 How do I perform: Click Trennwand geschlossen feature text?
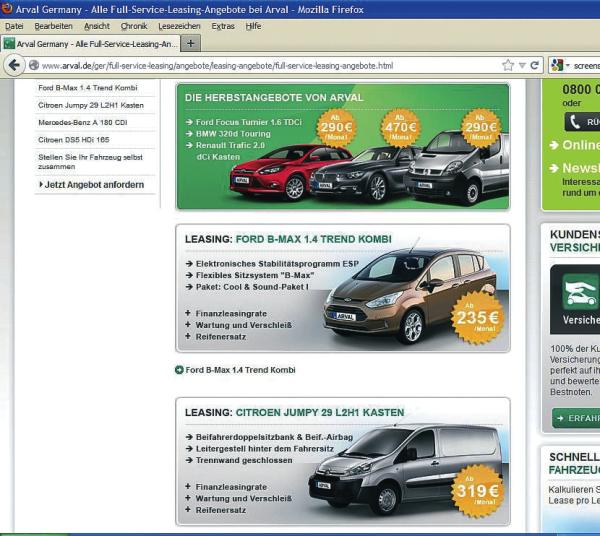(244, 460)
